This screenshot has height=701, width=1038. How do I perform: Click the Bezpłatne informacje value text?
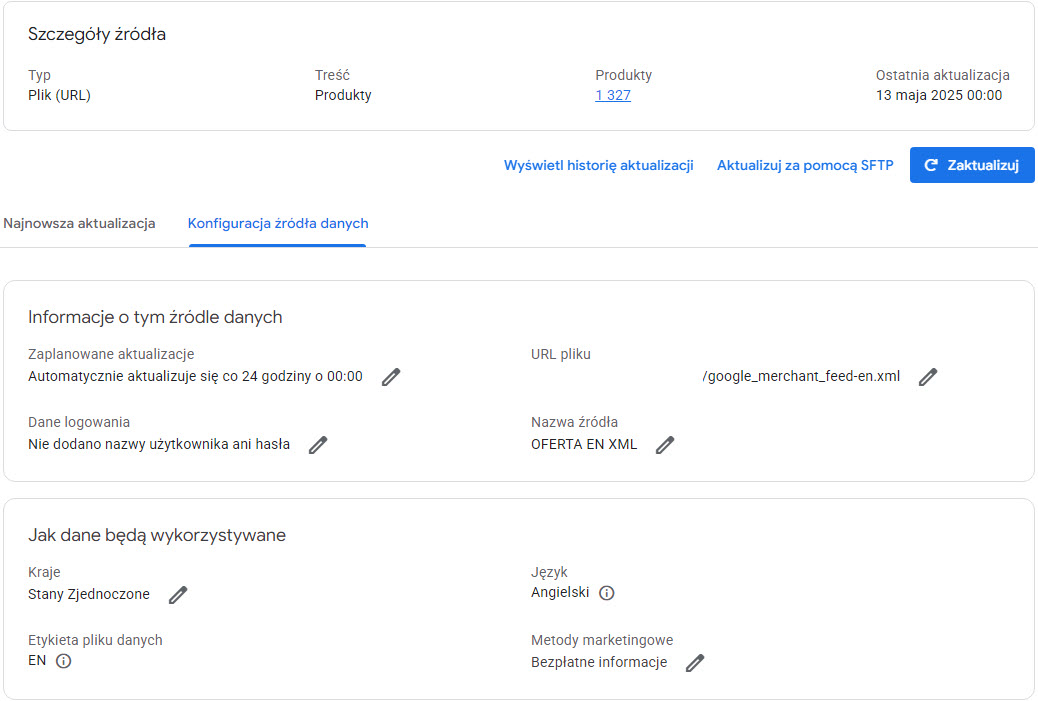[599, 662]
